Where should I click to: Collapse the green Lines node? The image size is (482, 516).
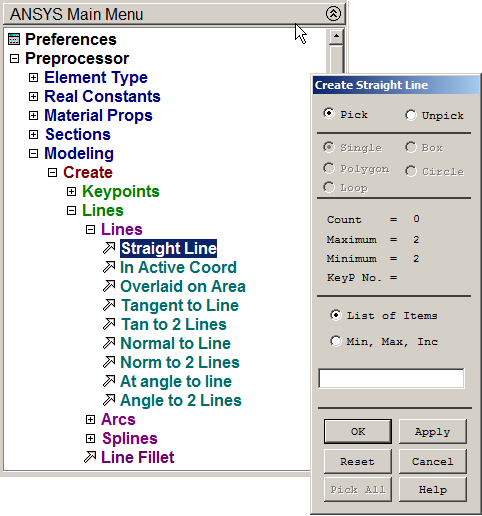tap(71, 211)
